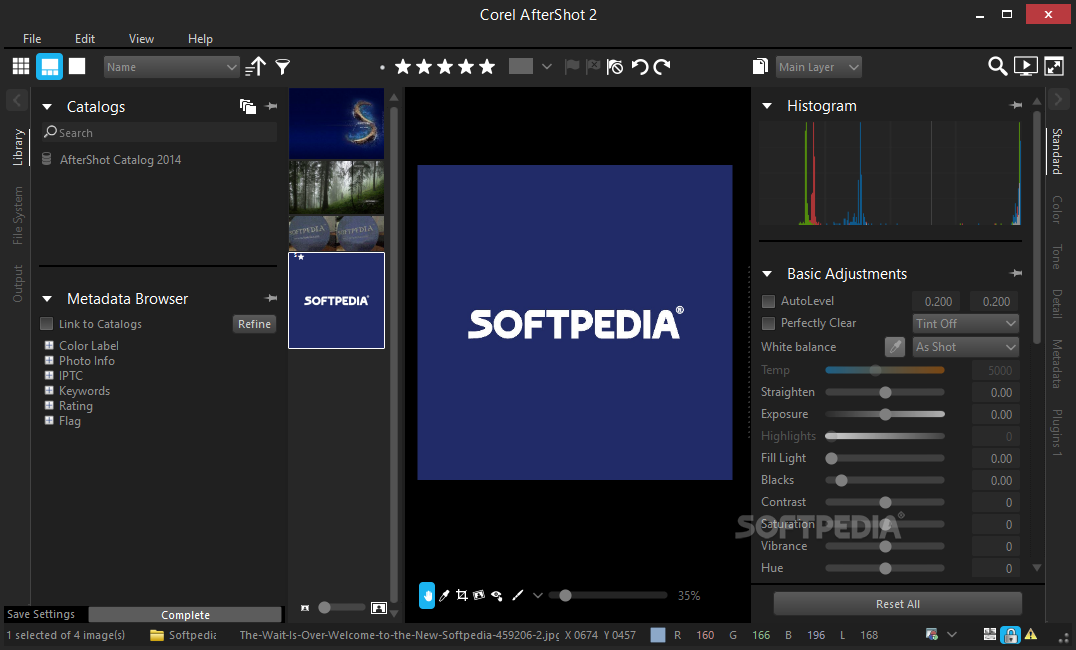The width and height of the screenshot is (1076, 650).
Task: Open the File menu
Action: point(32,38)
